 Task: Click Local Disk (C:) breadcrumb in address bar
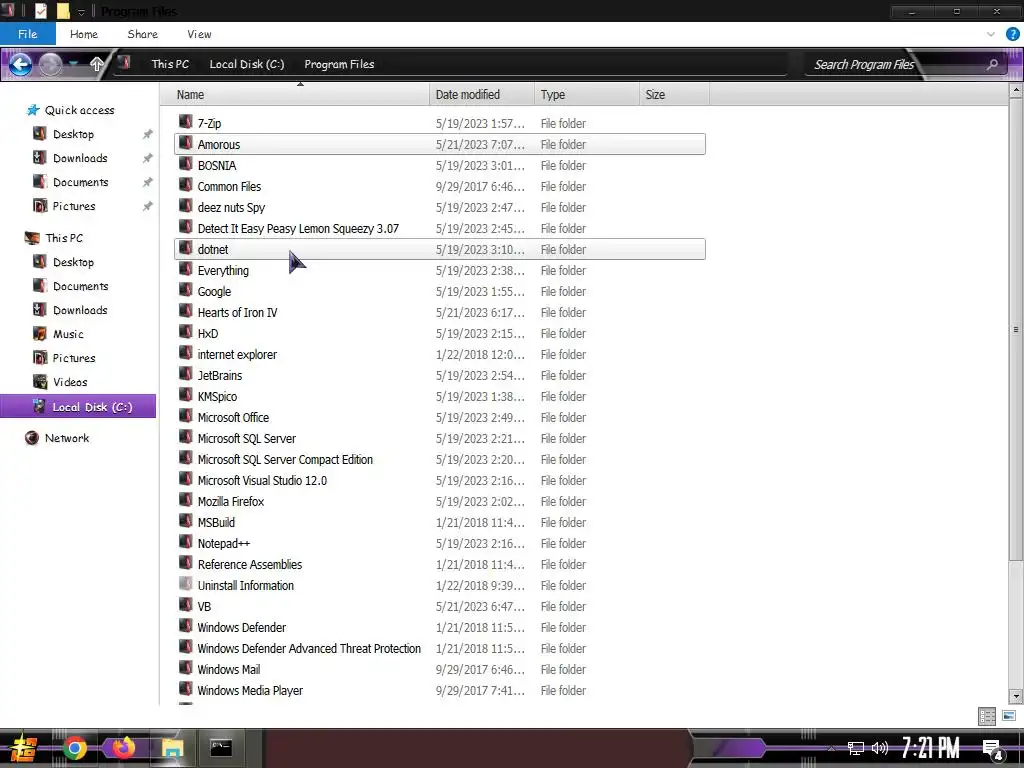pyautogui.click(x=247, y=64)
